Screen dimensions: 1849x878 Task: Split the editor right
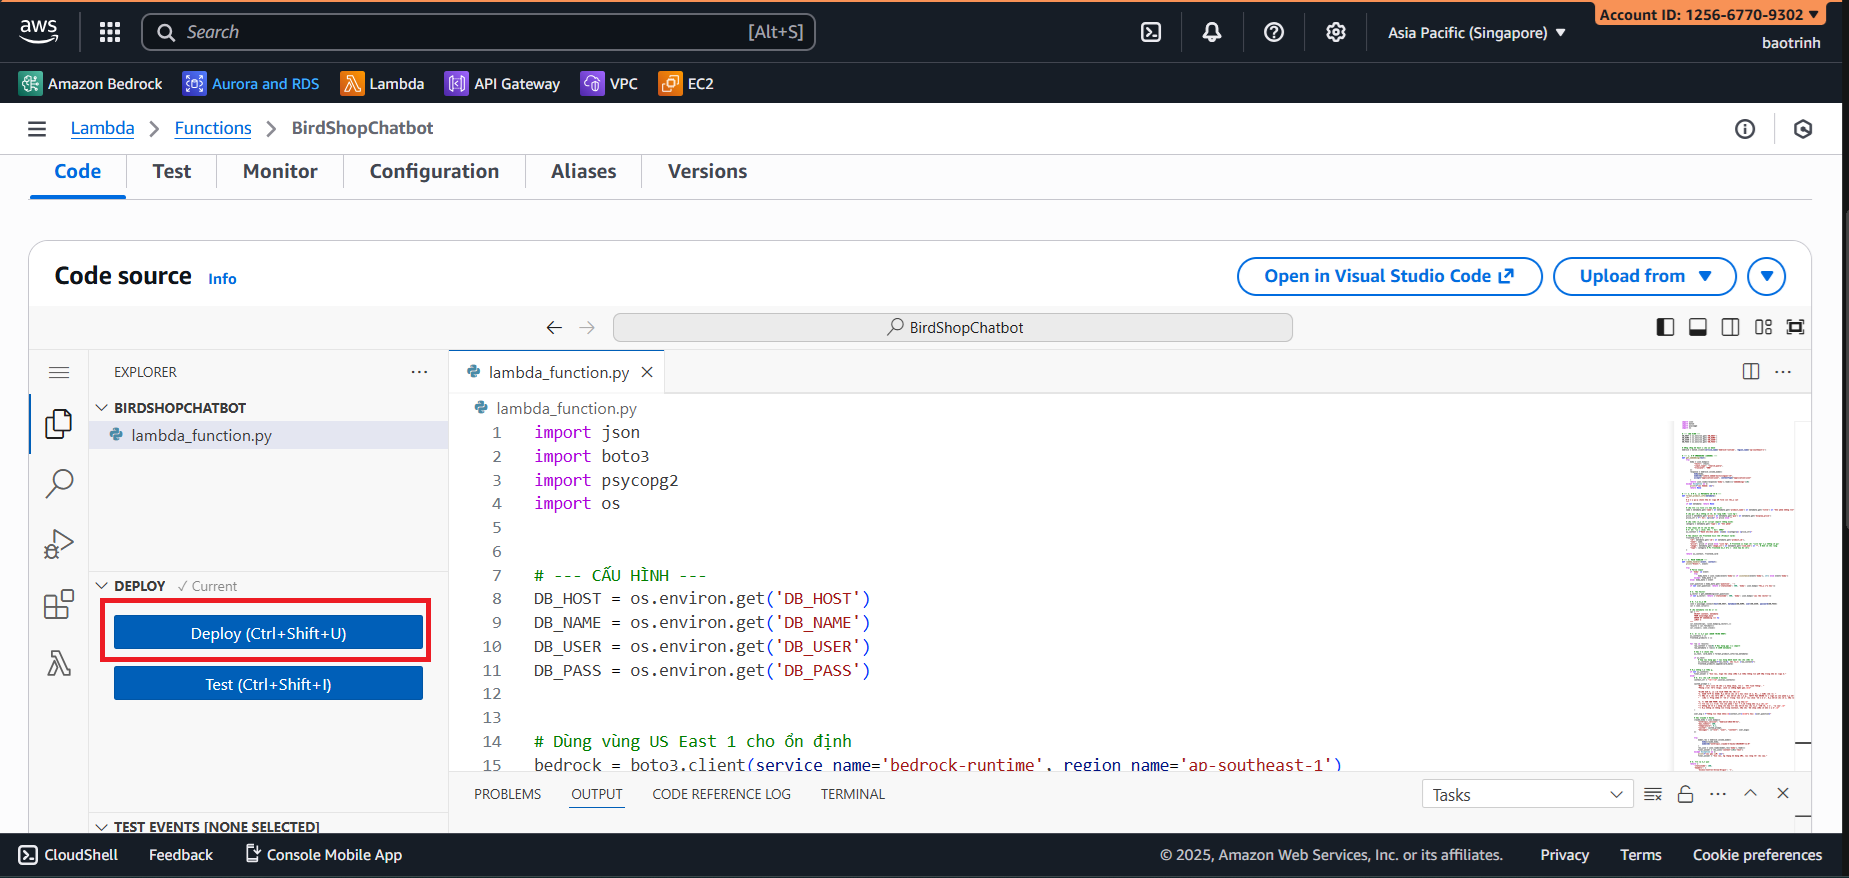[x=1751, y=371]
